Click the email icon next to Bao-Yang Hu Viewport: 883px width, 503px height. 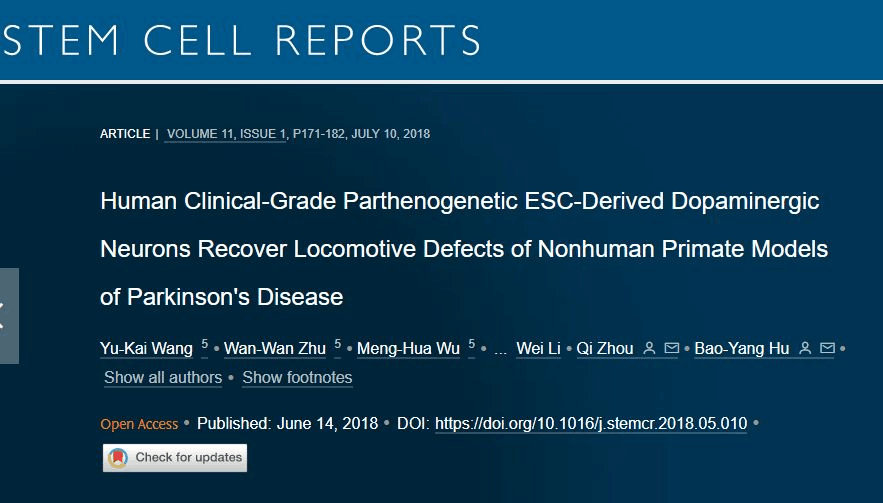pos(827,348)
